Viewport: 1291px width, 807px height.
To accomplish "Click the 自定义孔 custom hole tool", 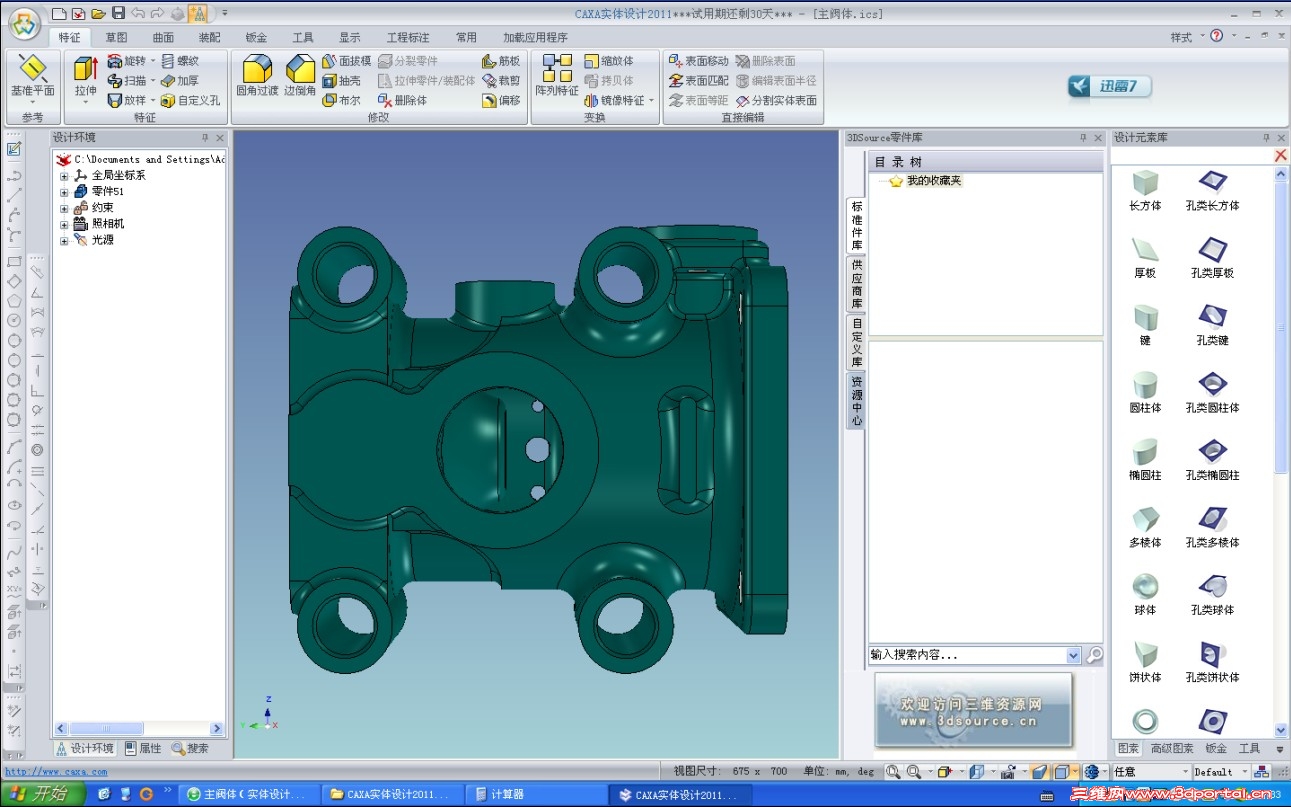I will [x=190, y=101].
